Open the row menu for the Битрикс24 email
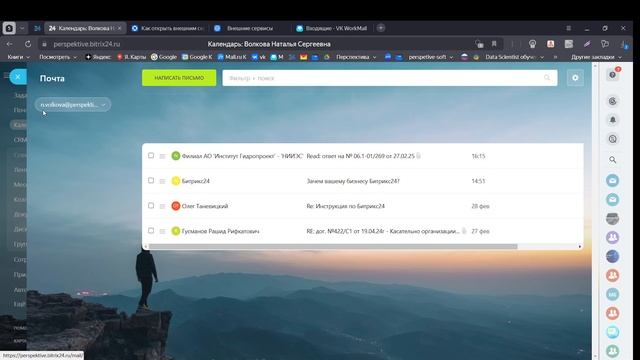This screenshot has width=640, height=360. [162, 181]
